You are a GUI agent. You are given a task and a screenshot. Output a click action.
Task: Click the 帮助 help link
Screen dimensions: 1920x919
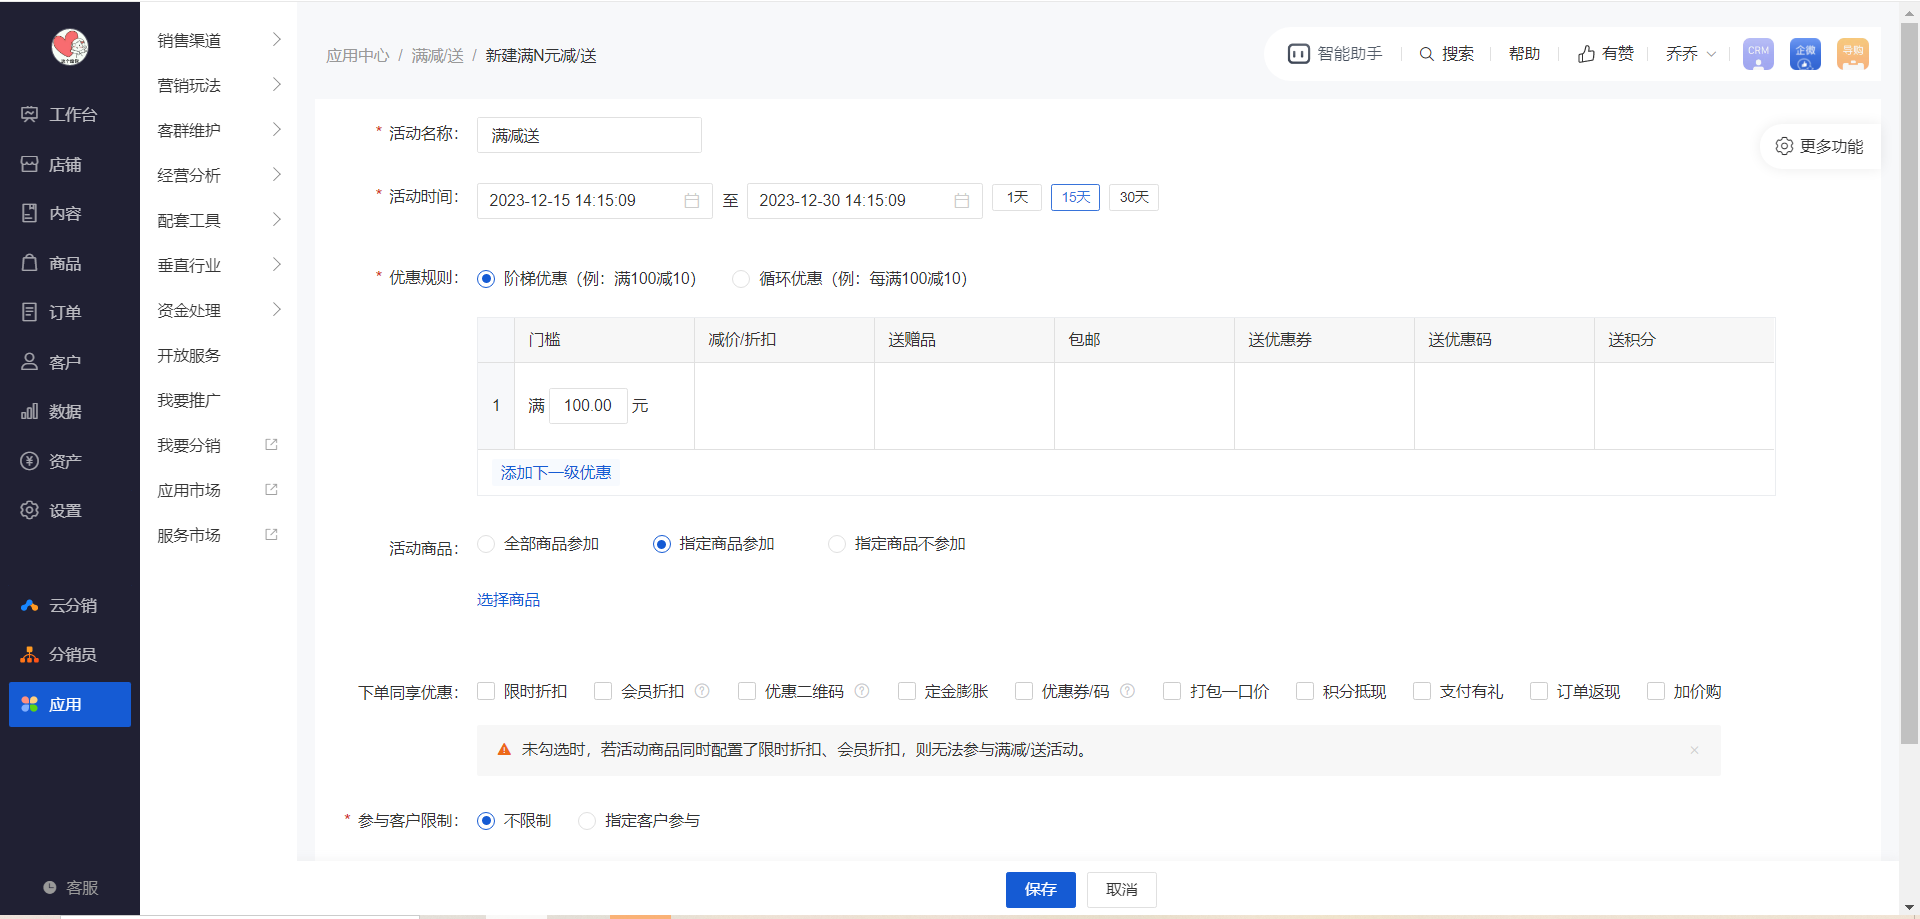coord(1524,54)
